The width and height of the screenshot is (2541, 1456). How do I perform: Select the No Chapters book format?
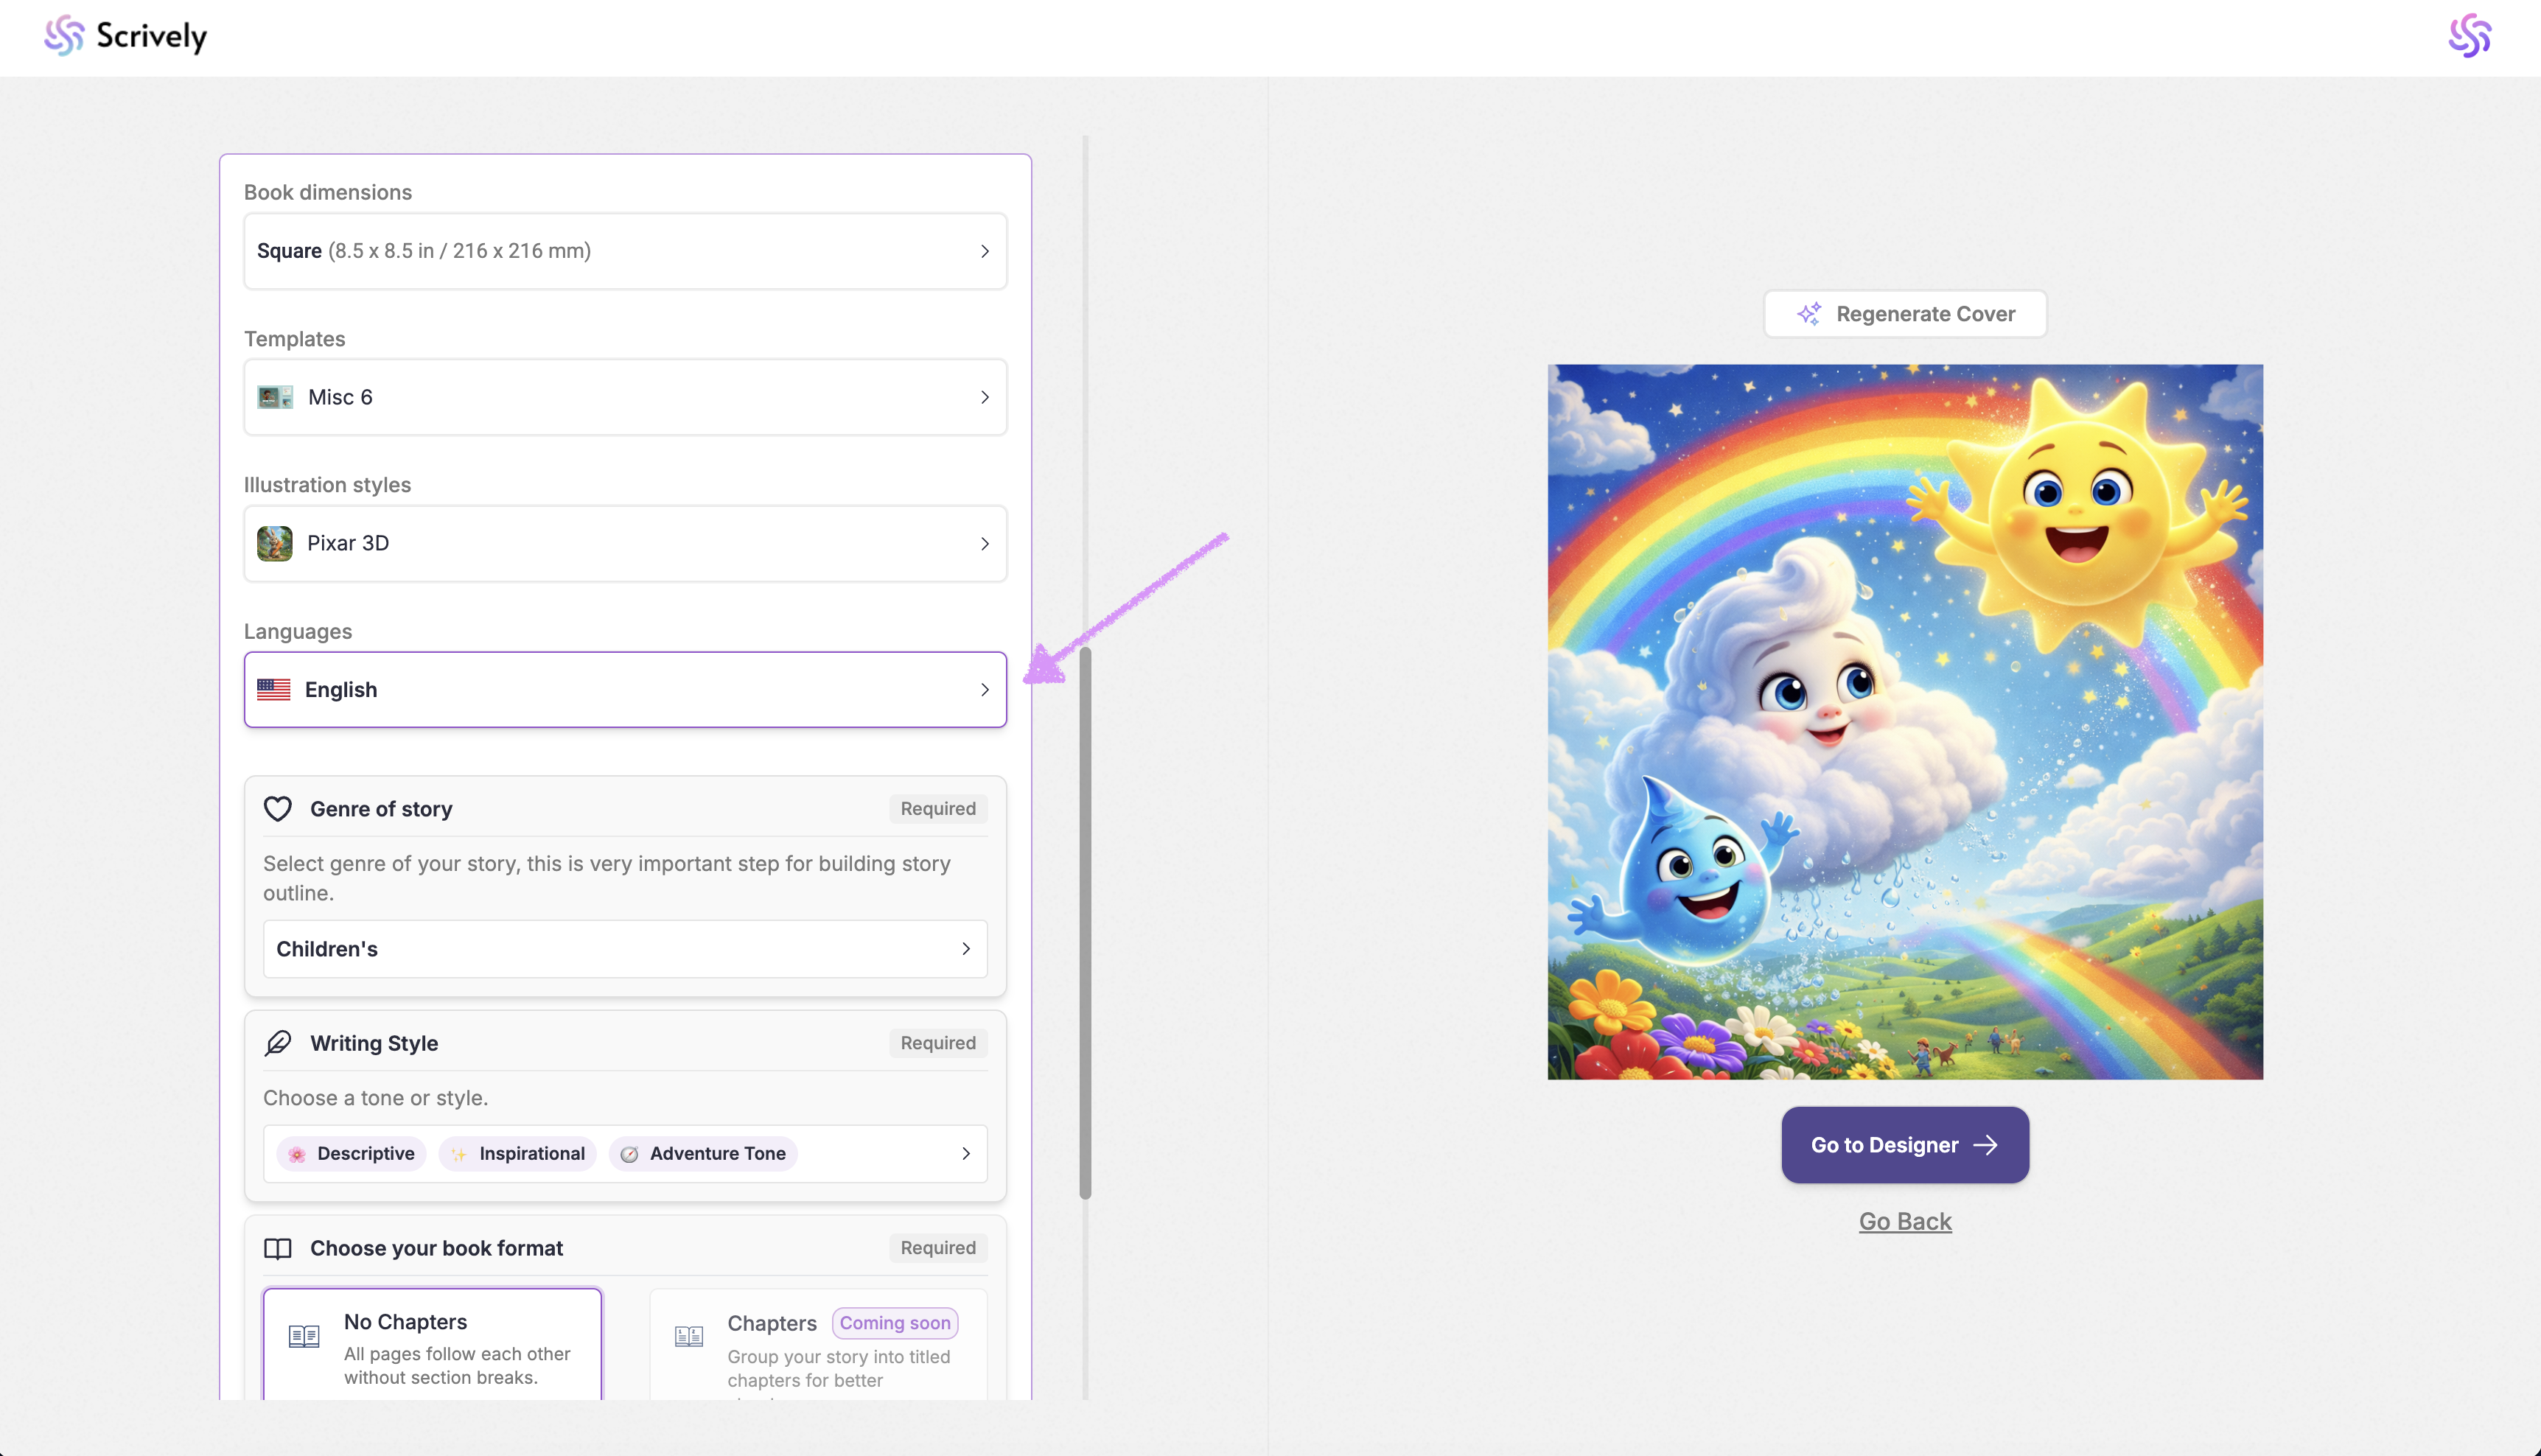tap(432, 1345)
